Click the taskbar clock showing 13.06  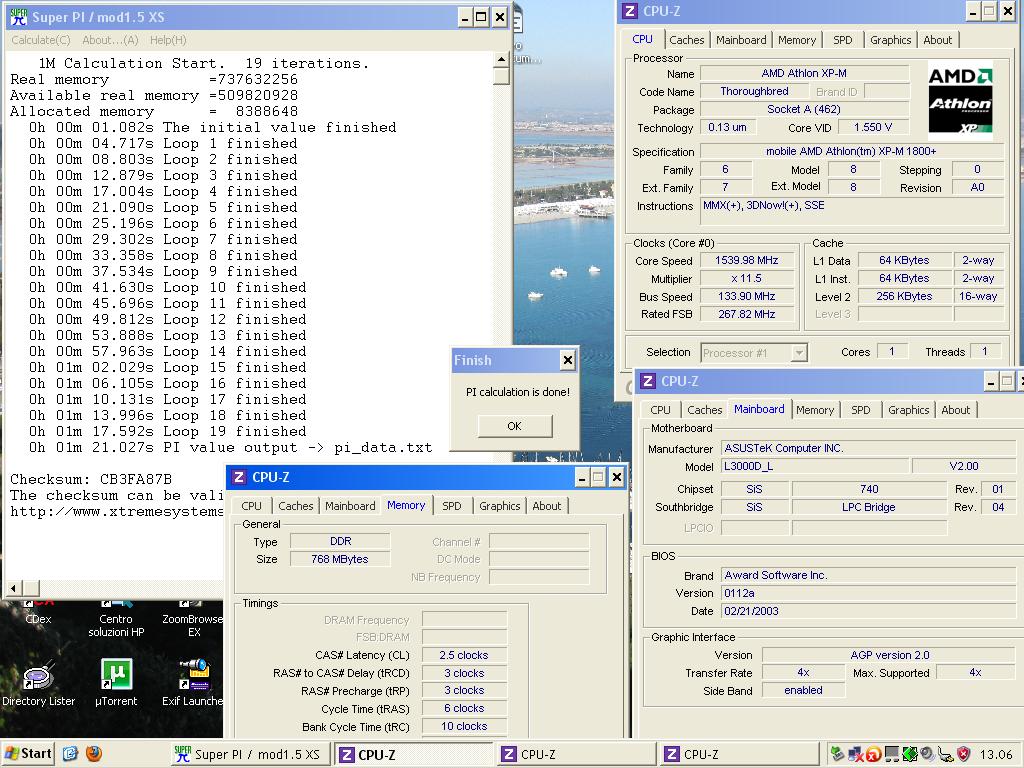(996, 755)
